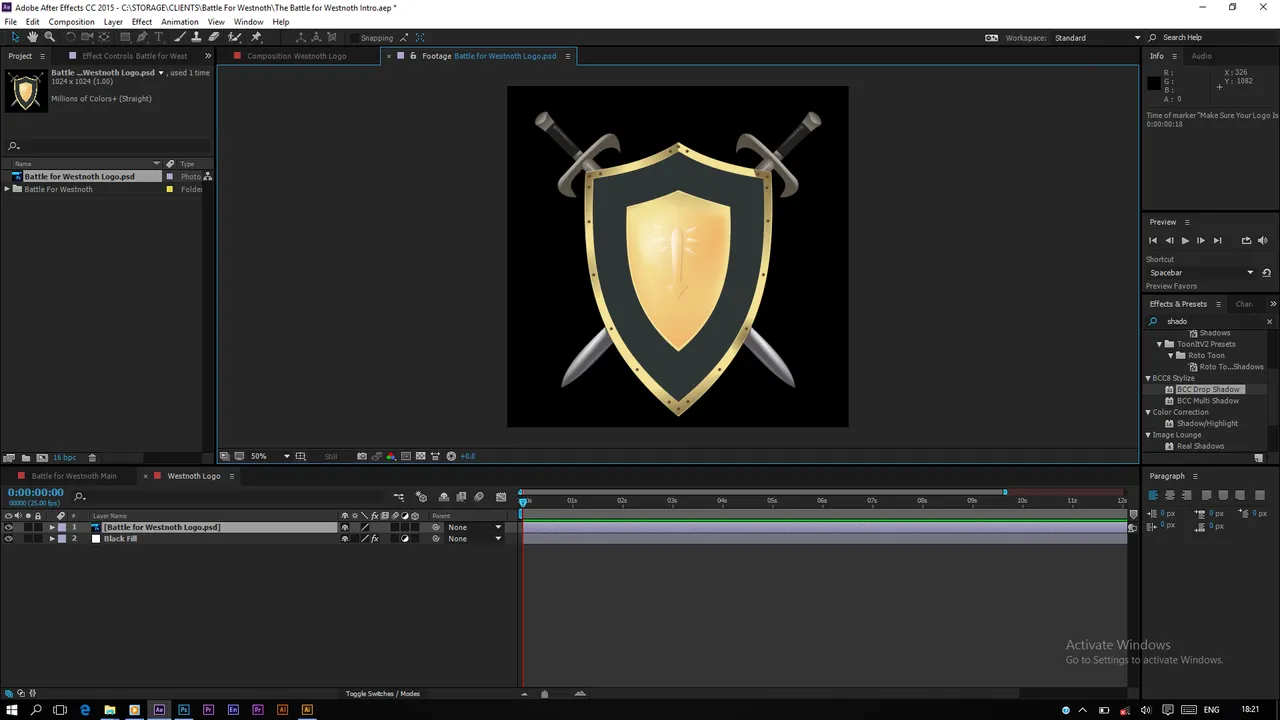Clear the effects search field
Image resolution: width=1280 pixels, height=720 pixels.
1269,322
